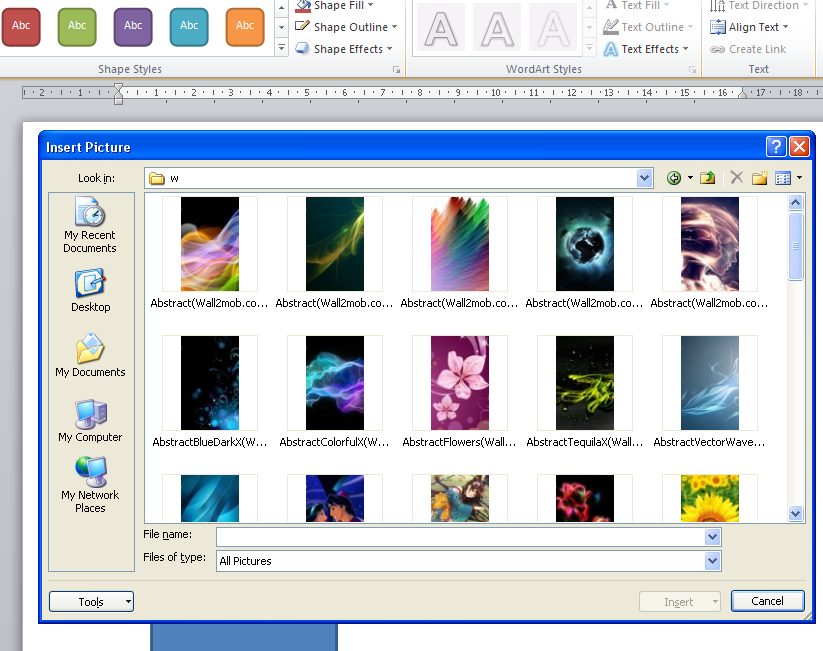This screenshot has height=651, width=823.
Task: Click the help question mark button
Action: [x=776, y=147]
